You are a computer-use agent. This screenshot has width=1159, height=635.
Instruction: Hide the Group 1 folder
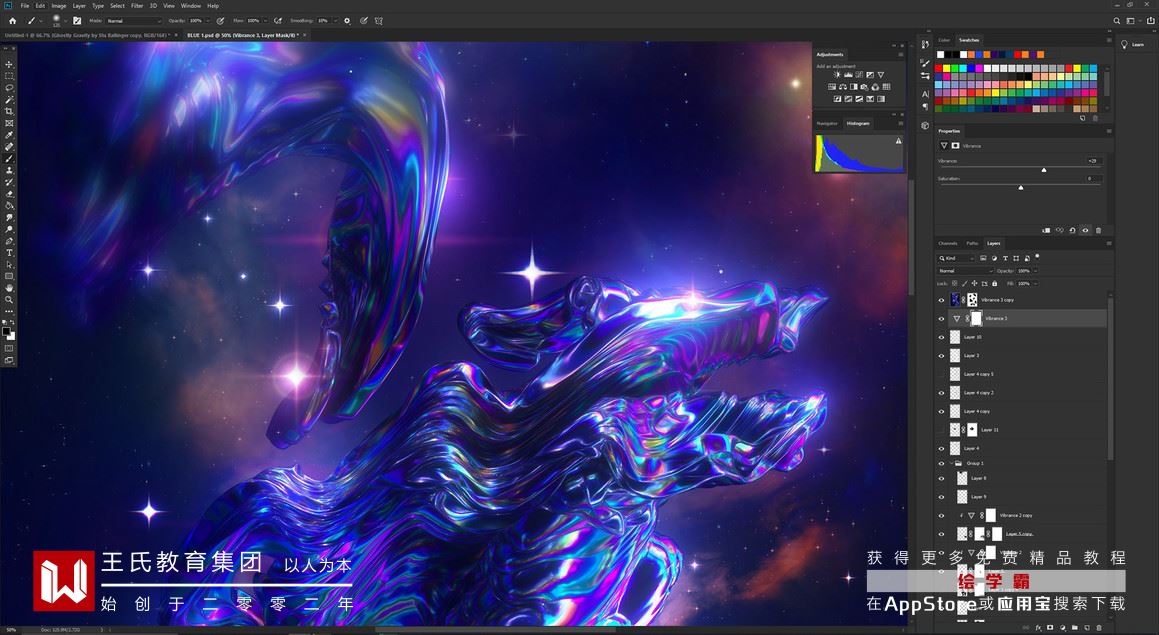941,463
